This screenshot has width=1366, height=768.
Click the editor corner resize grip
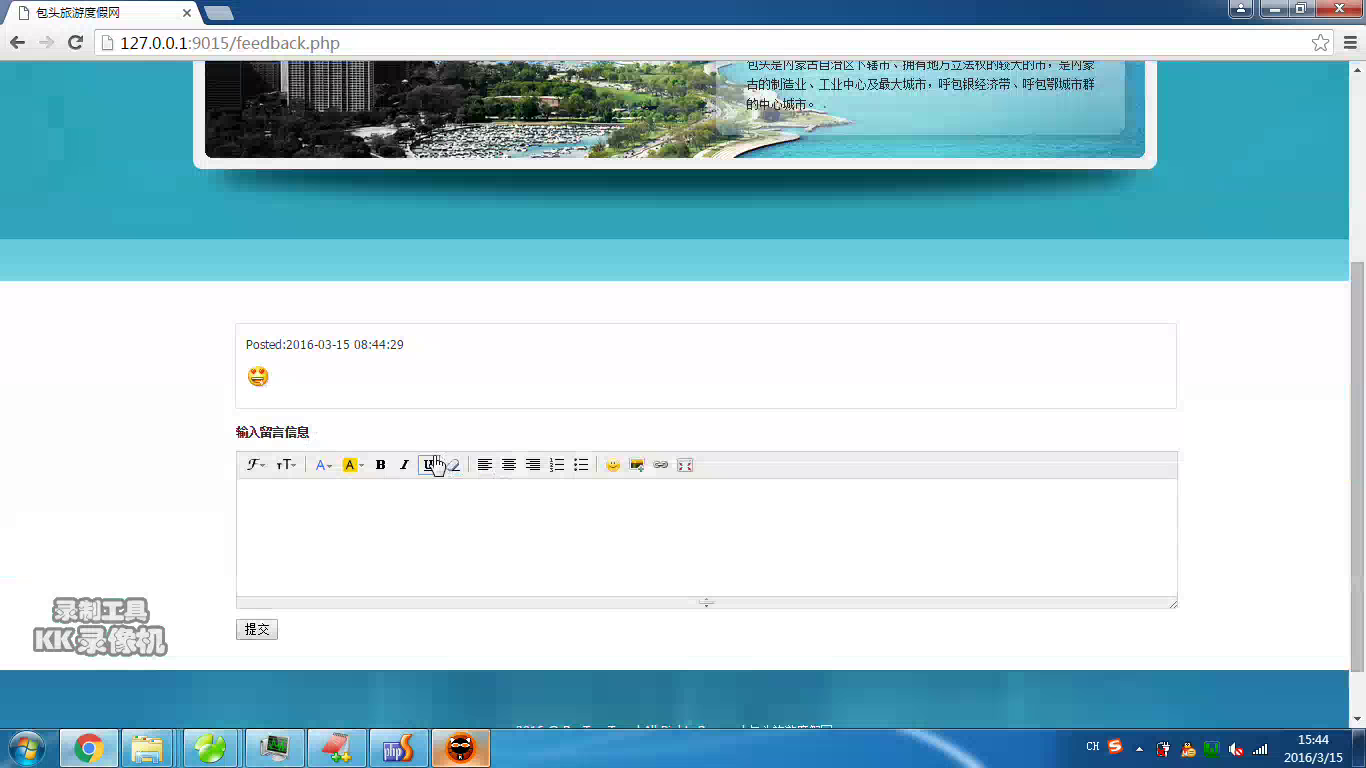[x=1172, y=602]
